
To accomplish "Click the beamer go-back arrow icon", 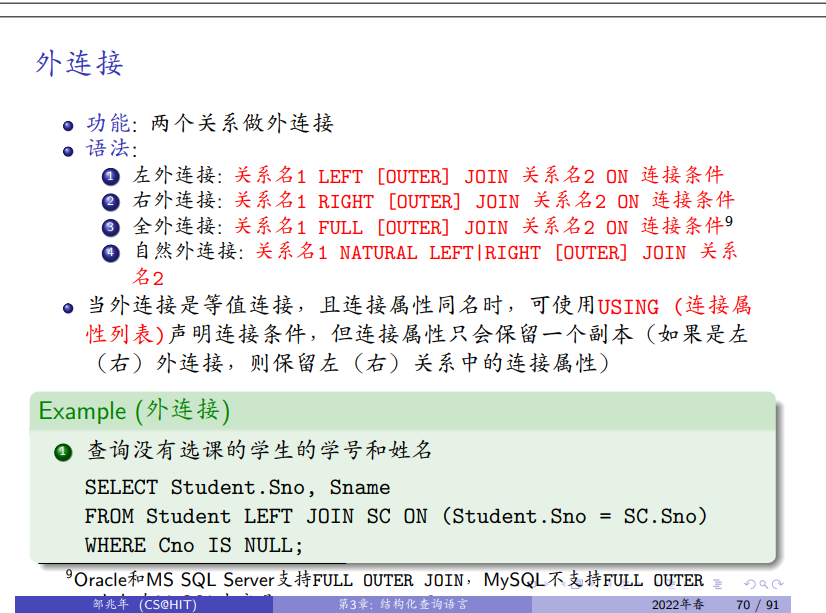I will (750, 584).
